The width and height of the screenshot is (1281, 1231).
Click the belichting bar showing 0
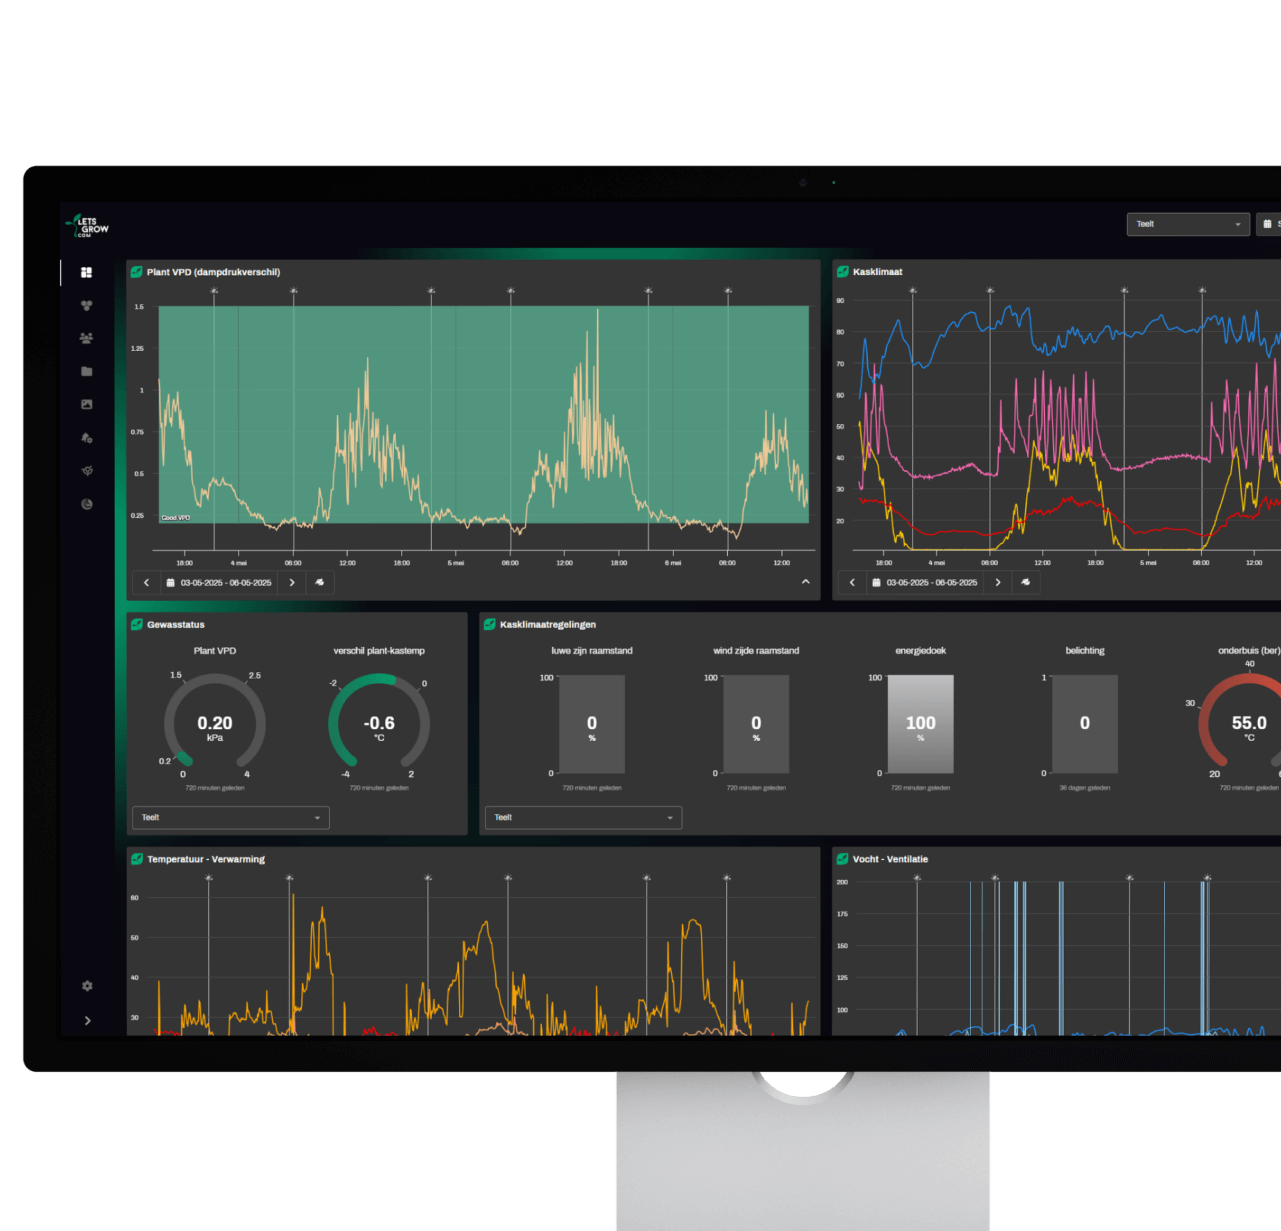[x=1085, y=724]
